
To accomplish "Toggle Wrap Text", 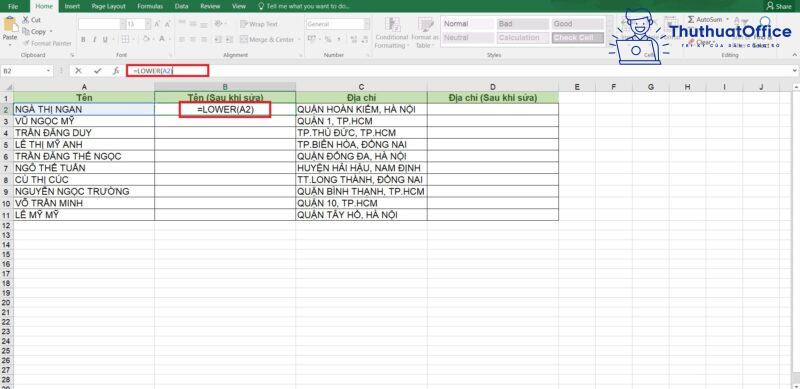I will coord(259,24).
